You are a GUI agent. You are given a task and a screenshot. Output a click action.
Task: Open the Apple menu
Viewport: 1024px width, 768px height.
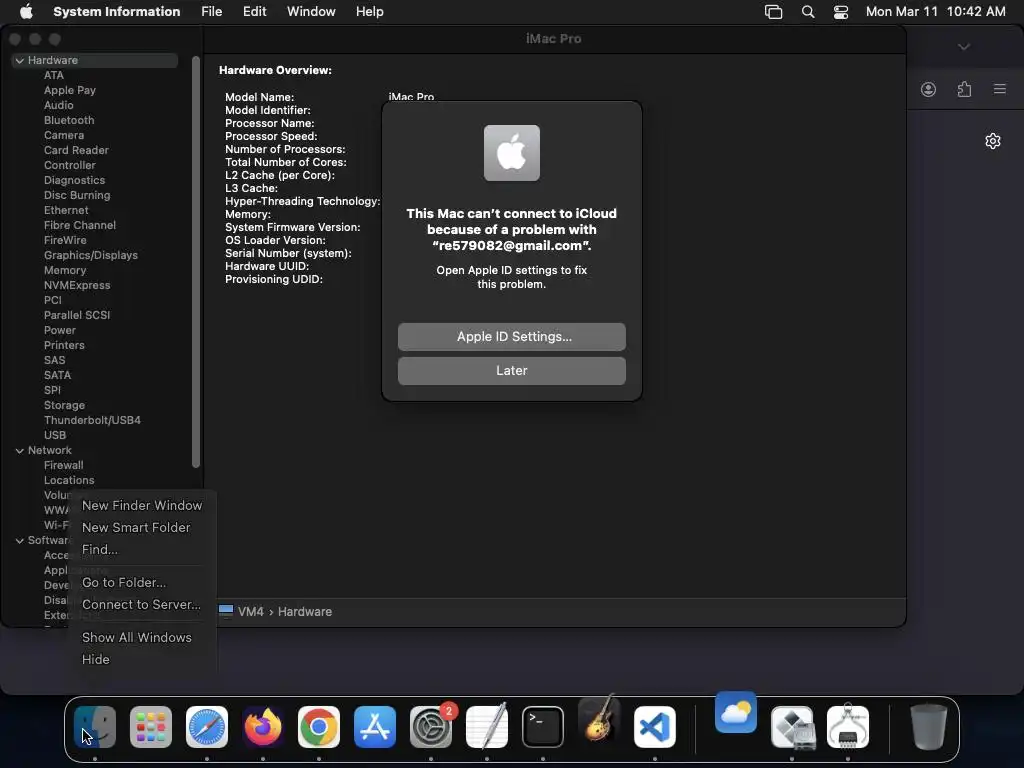[26, 12]
